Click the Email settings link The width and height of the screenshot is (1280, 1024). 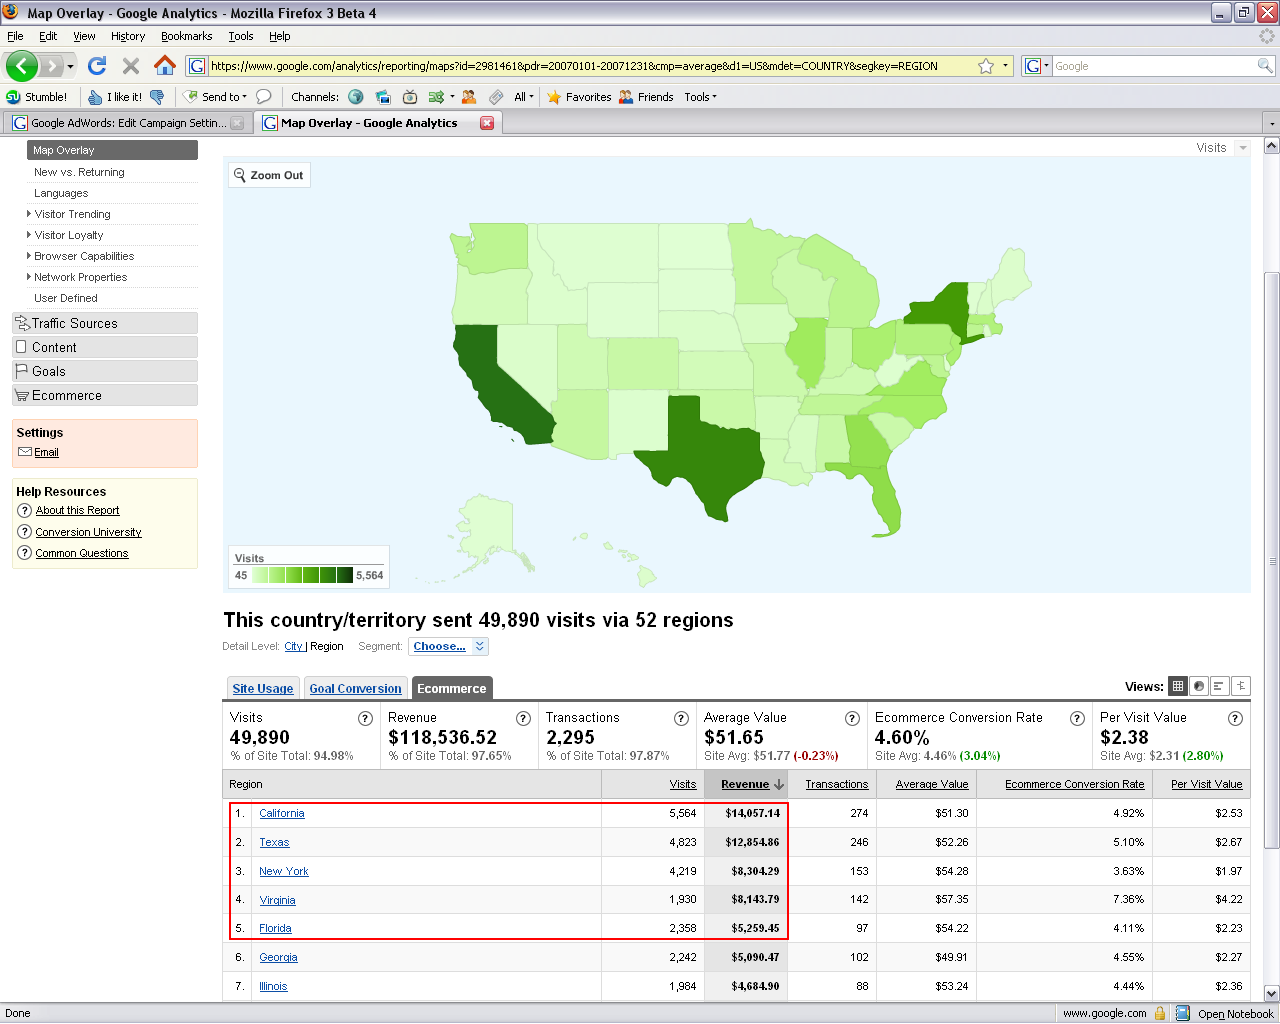click(x=46, y=453)
